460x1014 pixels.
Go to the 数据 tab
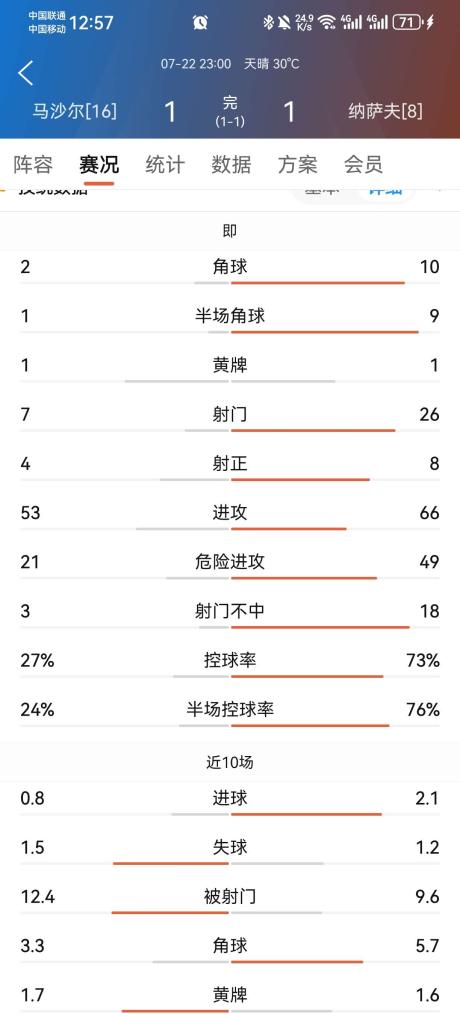click(231, 165)
